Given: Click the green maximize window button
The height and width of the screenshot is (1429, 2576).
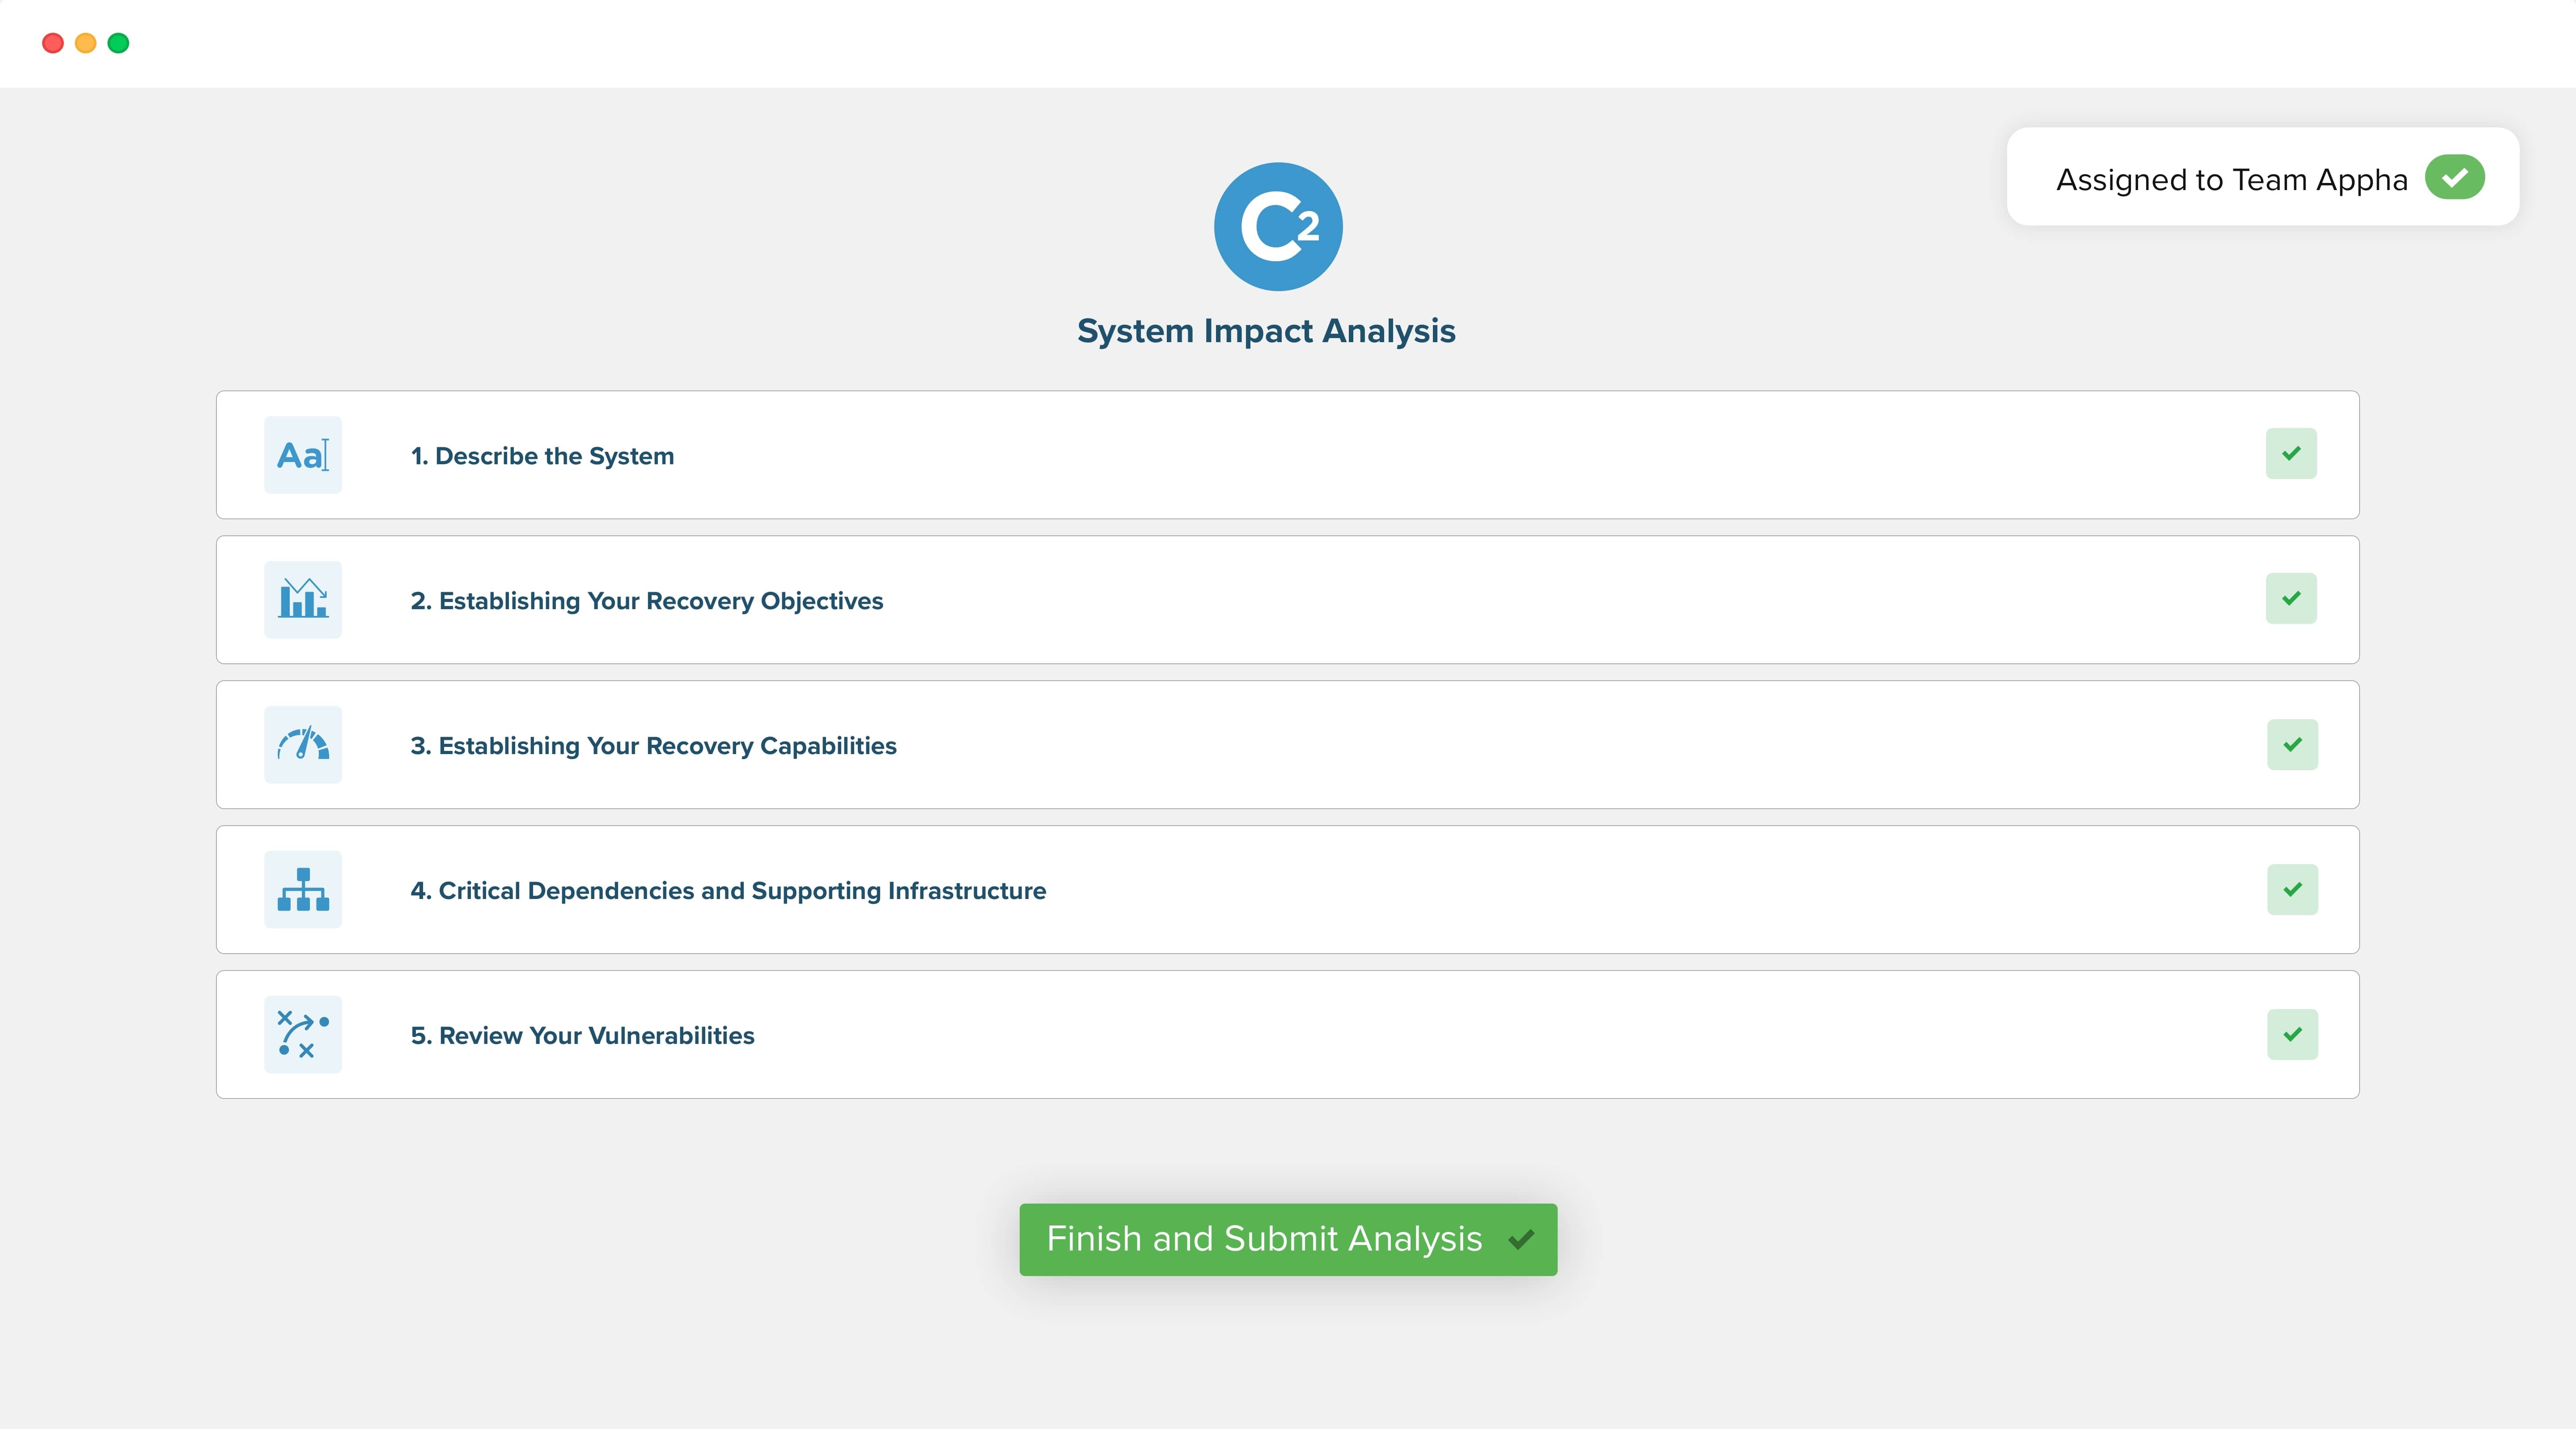Looking at the screenshot, I should (x=118, y=43).
